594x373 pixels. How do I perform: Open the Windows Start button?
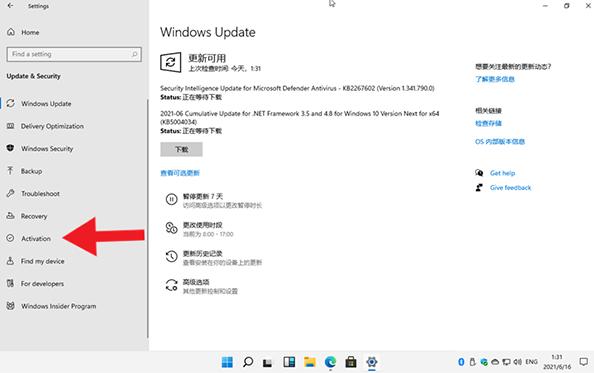(x=227, y=362)
